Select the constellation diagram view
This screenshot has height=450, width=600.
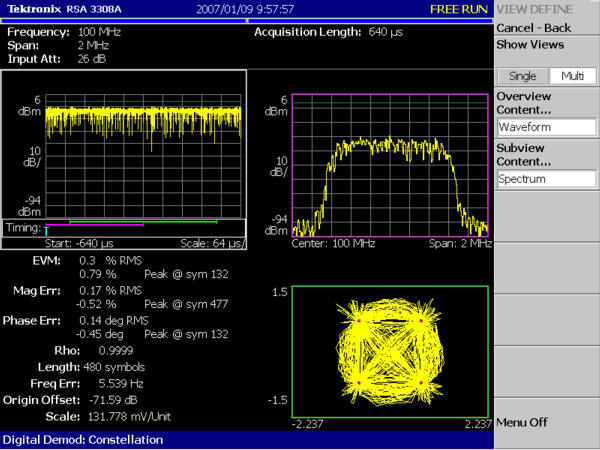[x=390, y=350]
